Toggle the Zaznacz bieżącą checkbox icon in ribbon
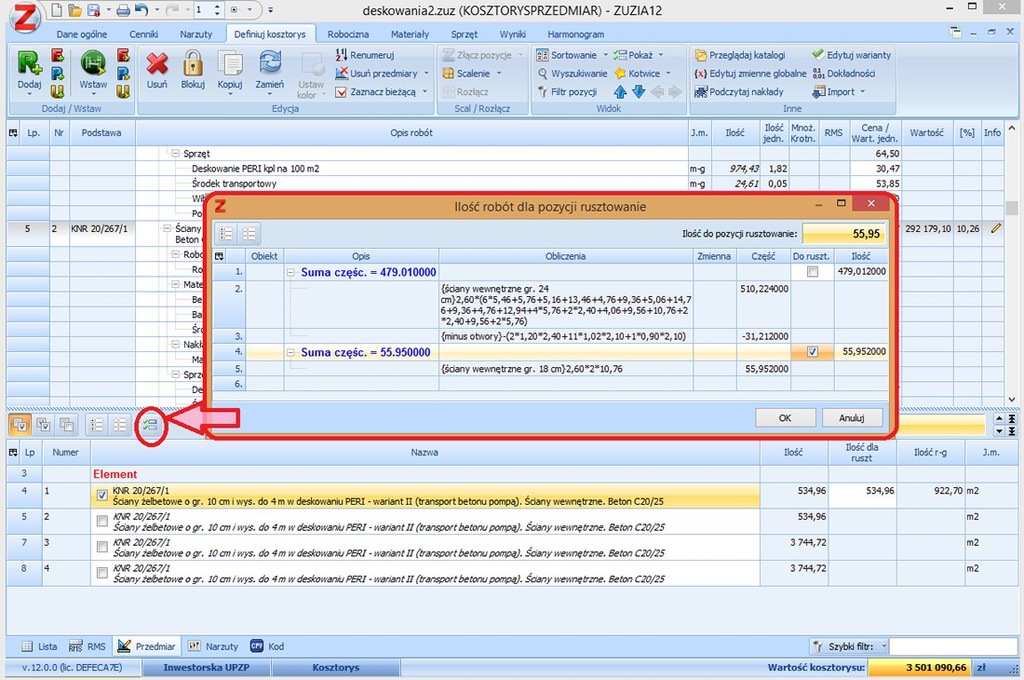 341,92
